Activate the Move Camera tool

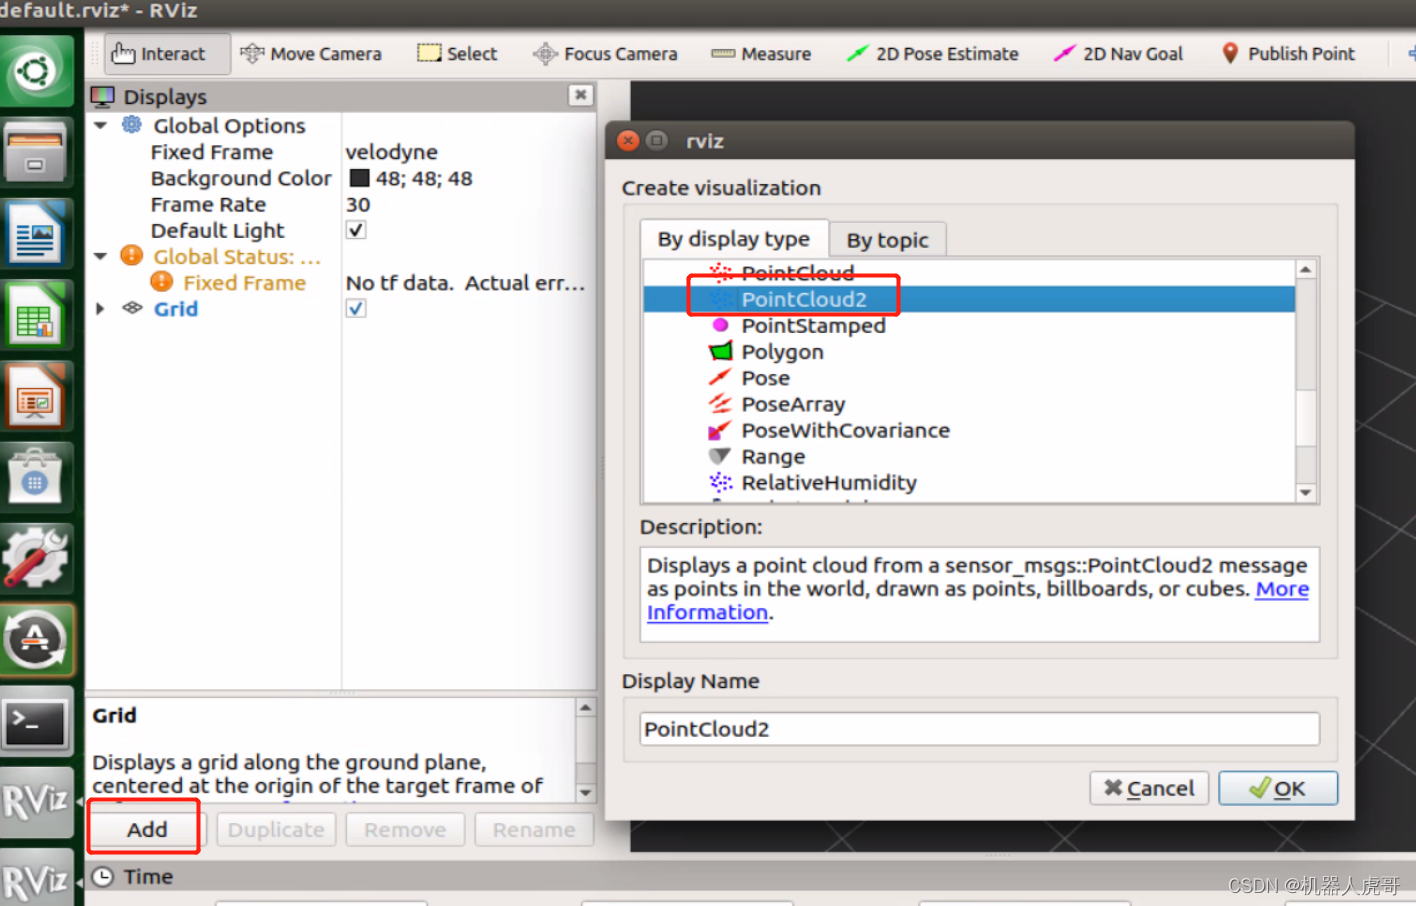coord(311,54)
